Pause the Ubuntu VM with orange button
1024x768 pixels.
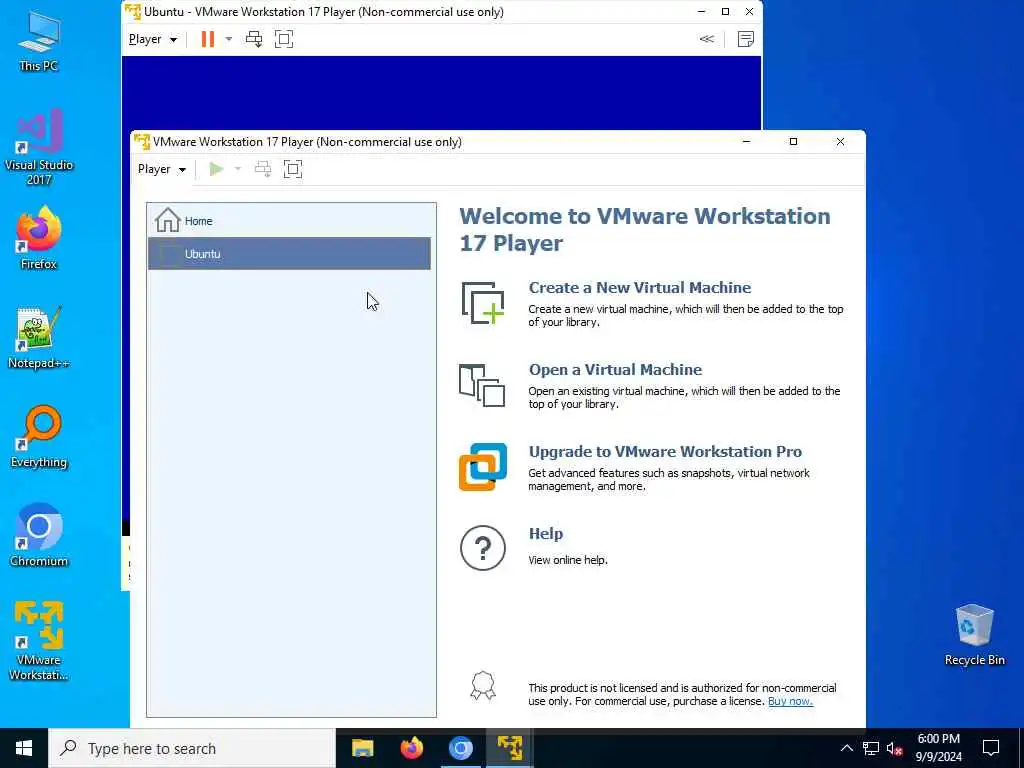pos(208,39)
